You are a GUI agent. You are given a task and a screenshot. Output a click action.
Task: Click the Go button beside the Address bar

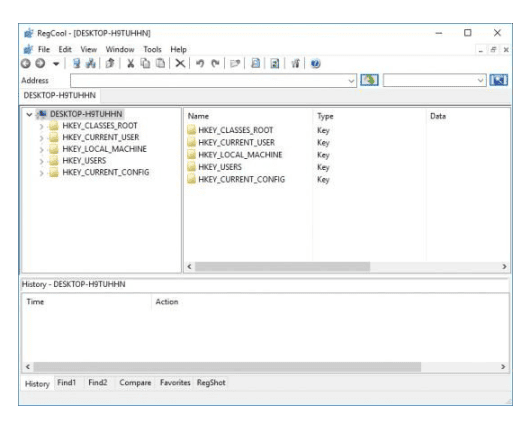point(369,80)
